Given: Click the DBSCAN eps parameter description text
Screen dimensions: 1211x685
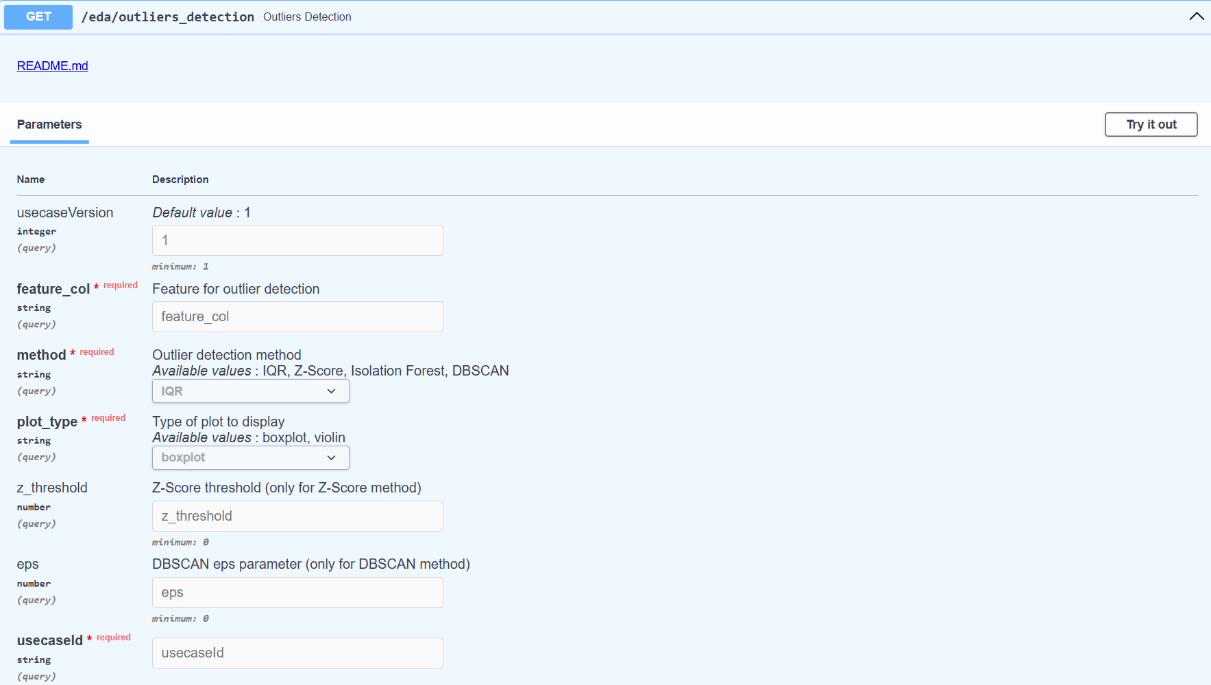Looking at the screenshot, I should [x=311, y=564].
